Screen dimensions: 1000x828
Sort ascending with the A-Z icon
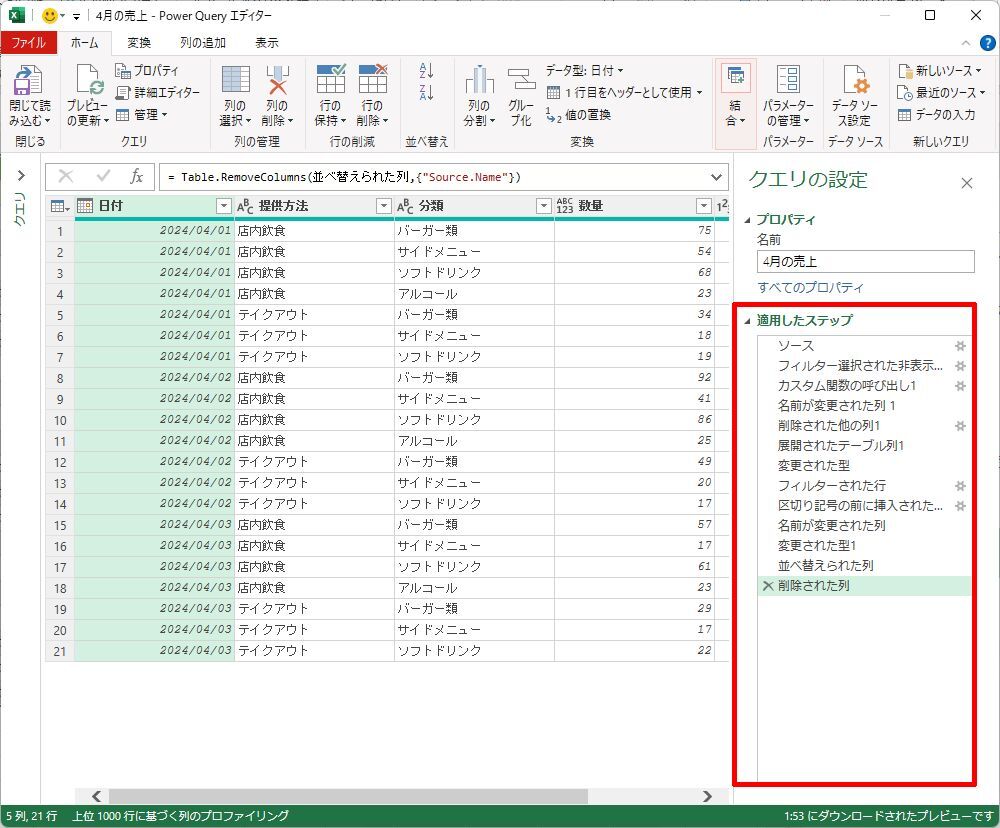[427, 70]
